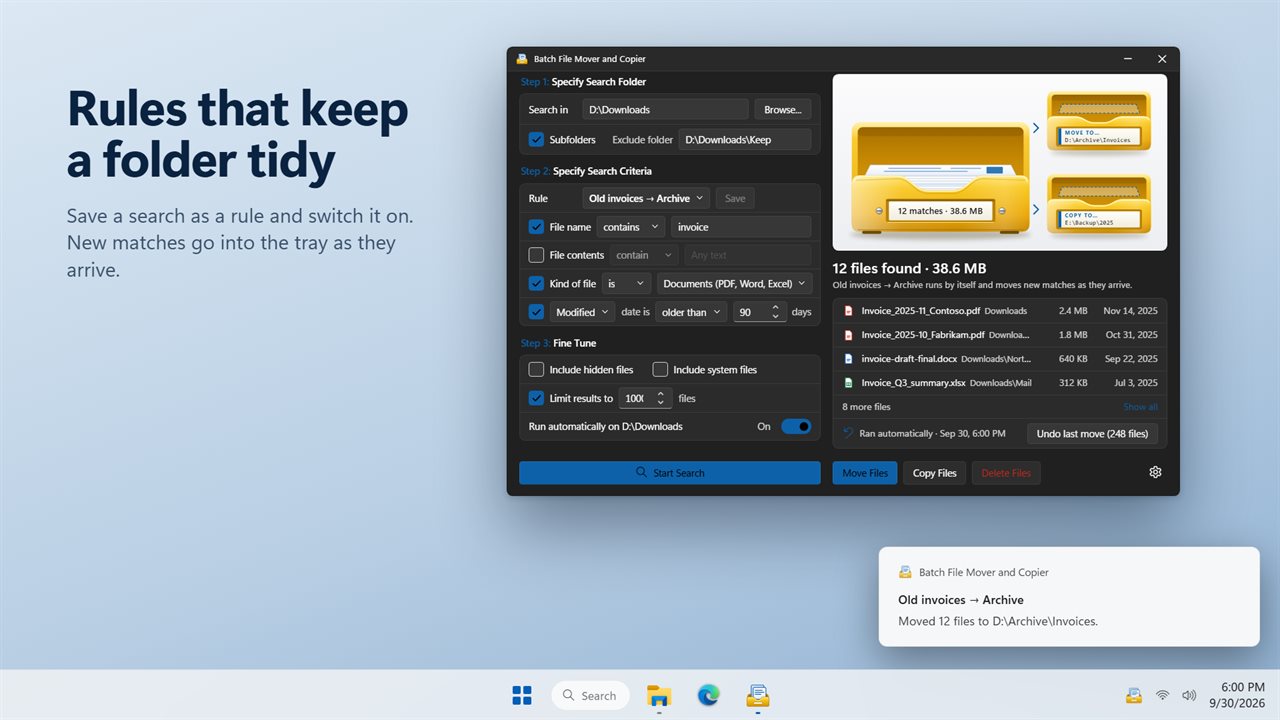Turn off Run automatically toggle
The width and height of the screenshot is (1280, 720).
click(796, 426)
